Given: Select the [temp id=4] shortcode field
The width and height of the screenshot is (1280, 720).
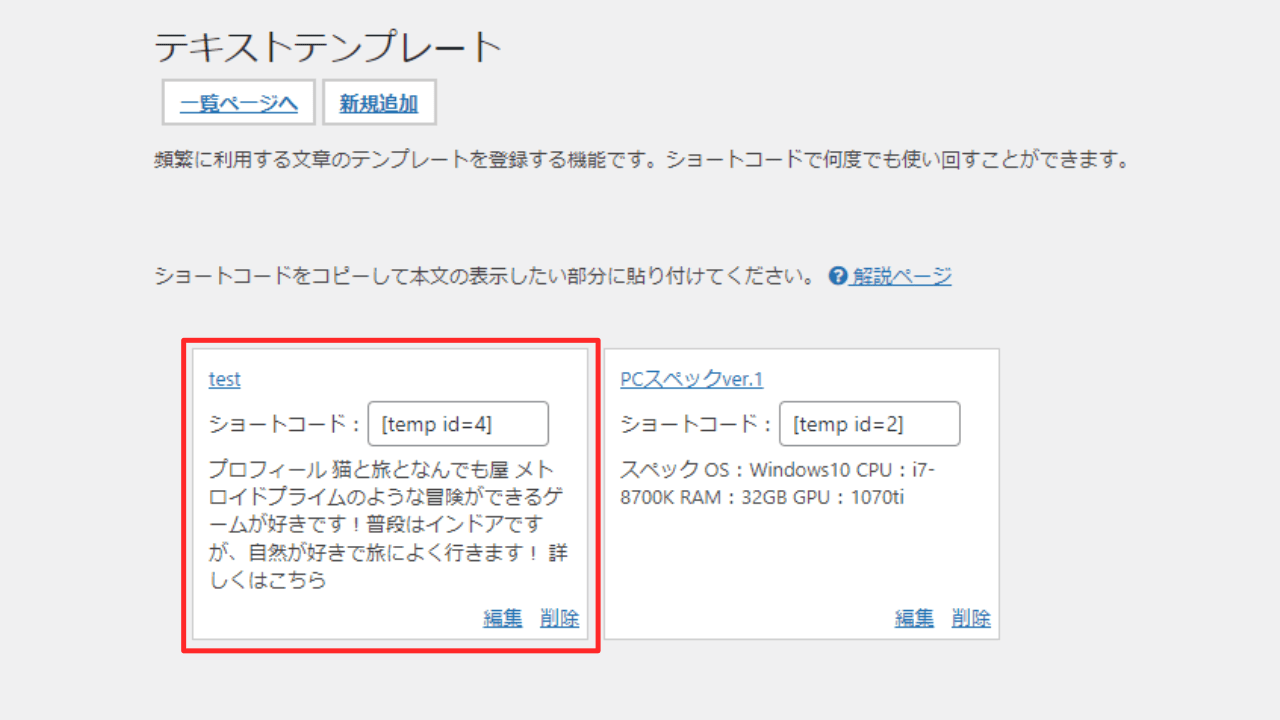Looking at the screenshot, I should click(458, 424).
